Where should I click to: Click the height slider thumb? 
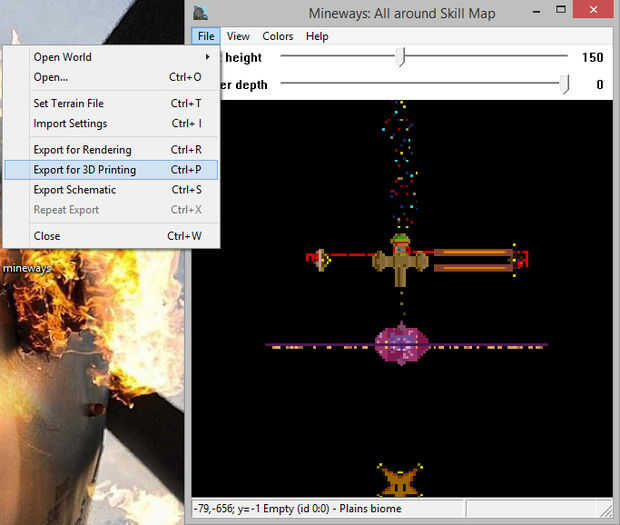pos(402,57)
